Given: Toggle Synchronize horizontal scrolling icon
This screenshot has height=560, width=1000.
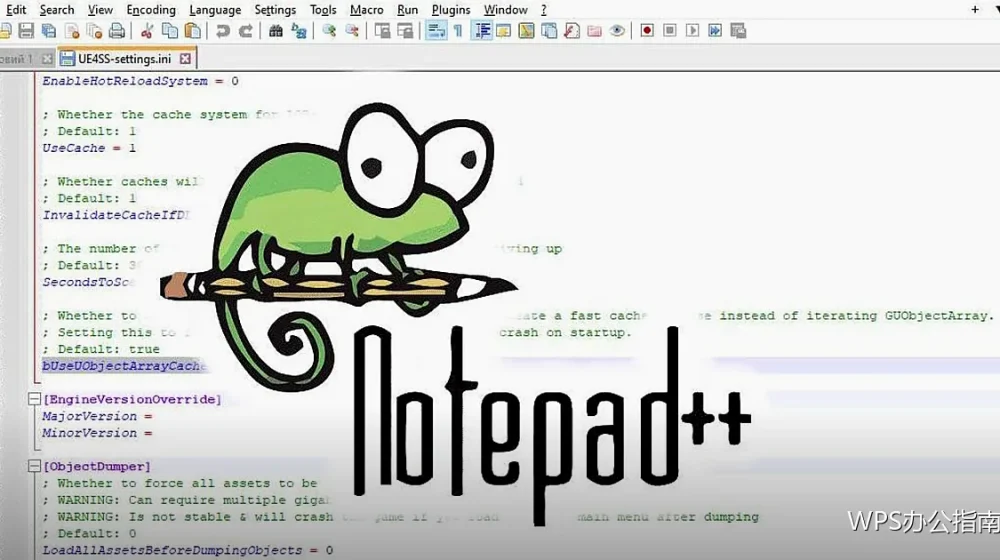Looking at the screenshot, I should (x=405, y=31).
